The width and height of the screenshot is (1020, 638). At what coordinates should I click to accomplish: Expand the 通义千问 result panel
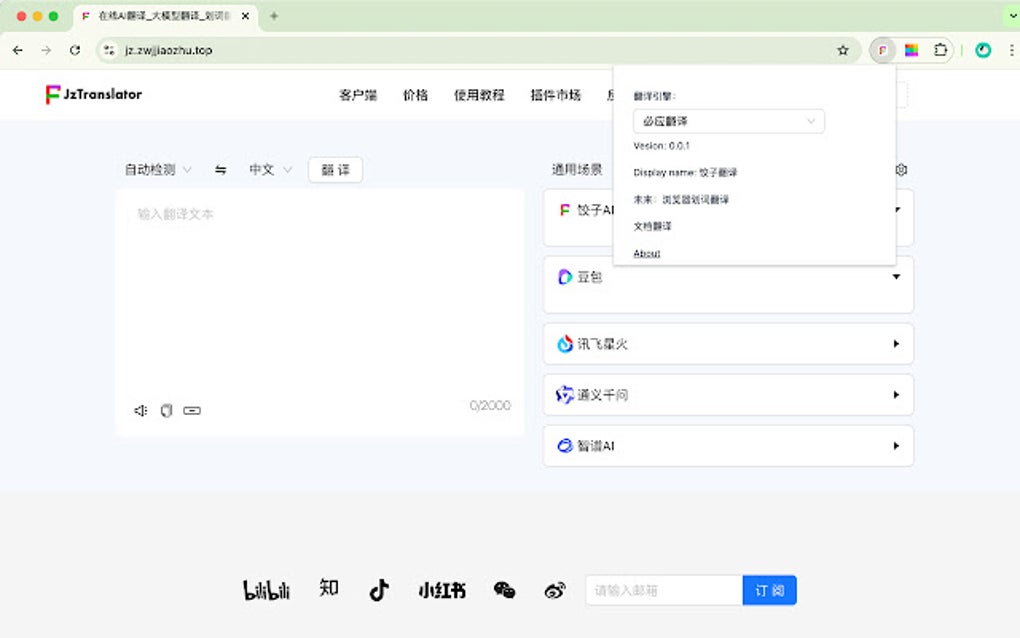point(896,395)
